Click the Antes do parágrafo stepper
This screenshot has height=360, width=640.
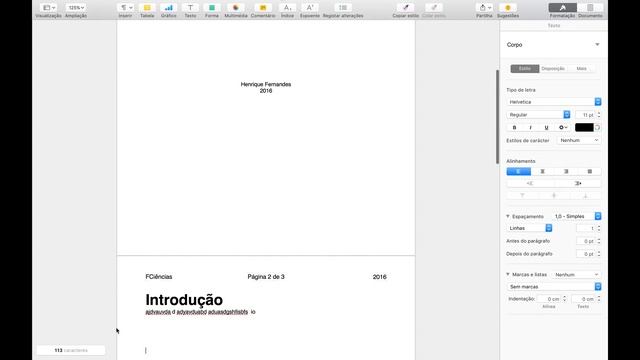[599, 241]
